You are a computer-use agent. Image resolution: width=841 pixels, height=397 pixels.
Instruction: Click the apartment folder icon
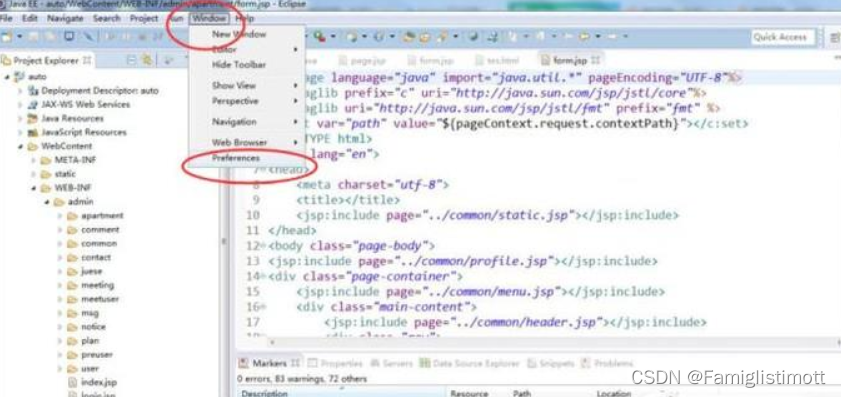tap(72, 216)
